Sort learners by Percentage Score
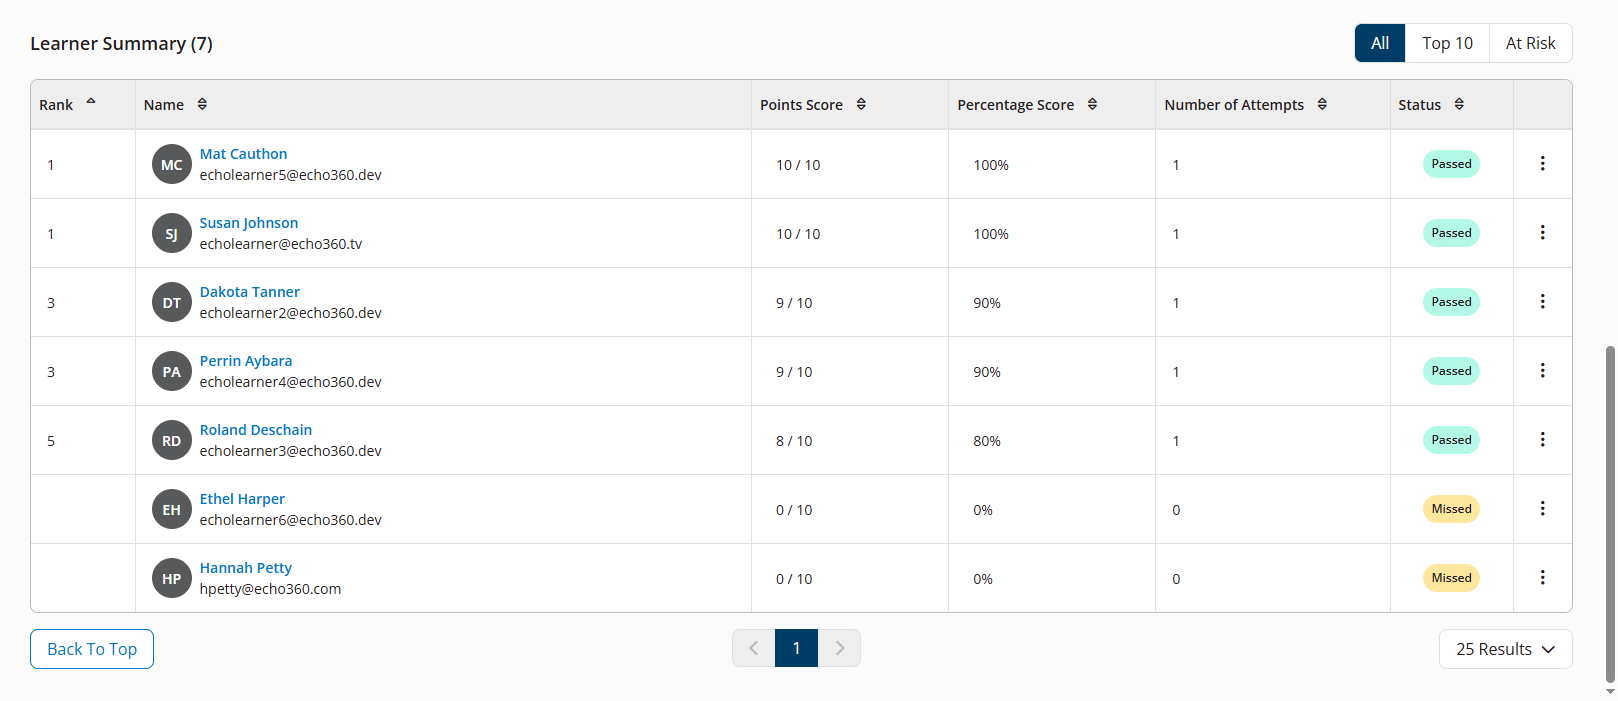Image resolution: width=1618 pixels, height=701 pixels. (1092, 104)
